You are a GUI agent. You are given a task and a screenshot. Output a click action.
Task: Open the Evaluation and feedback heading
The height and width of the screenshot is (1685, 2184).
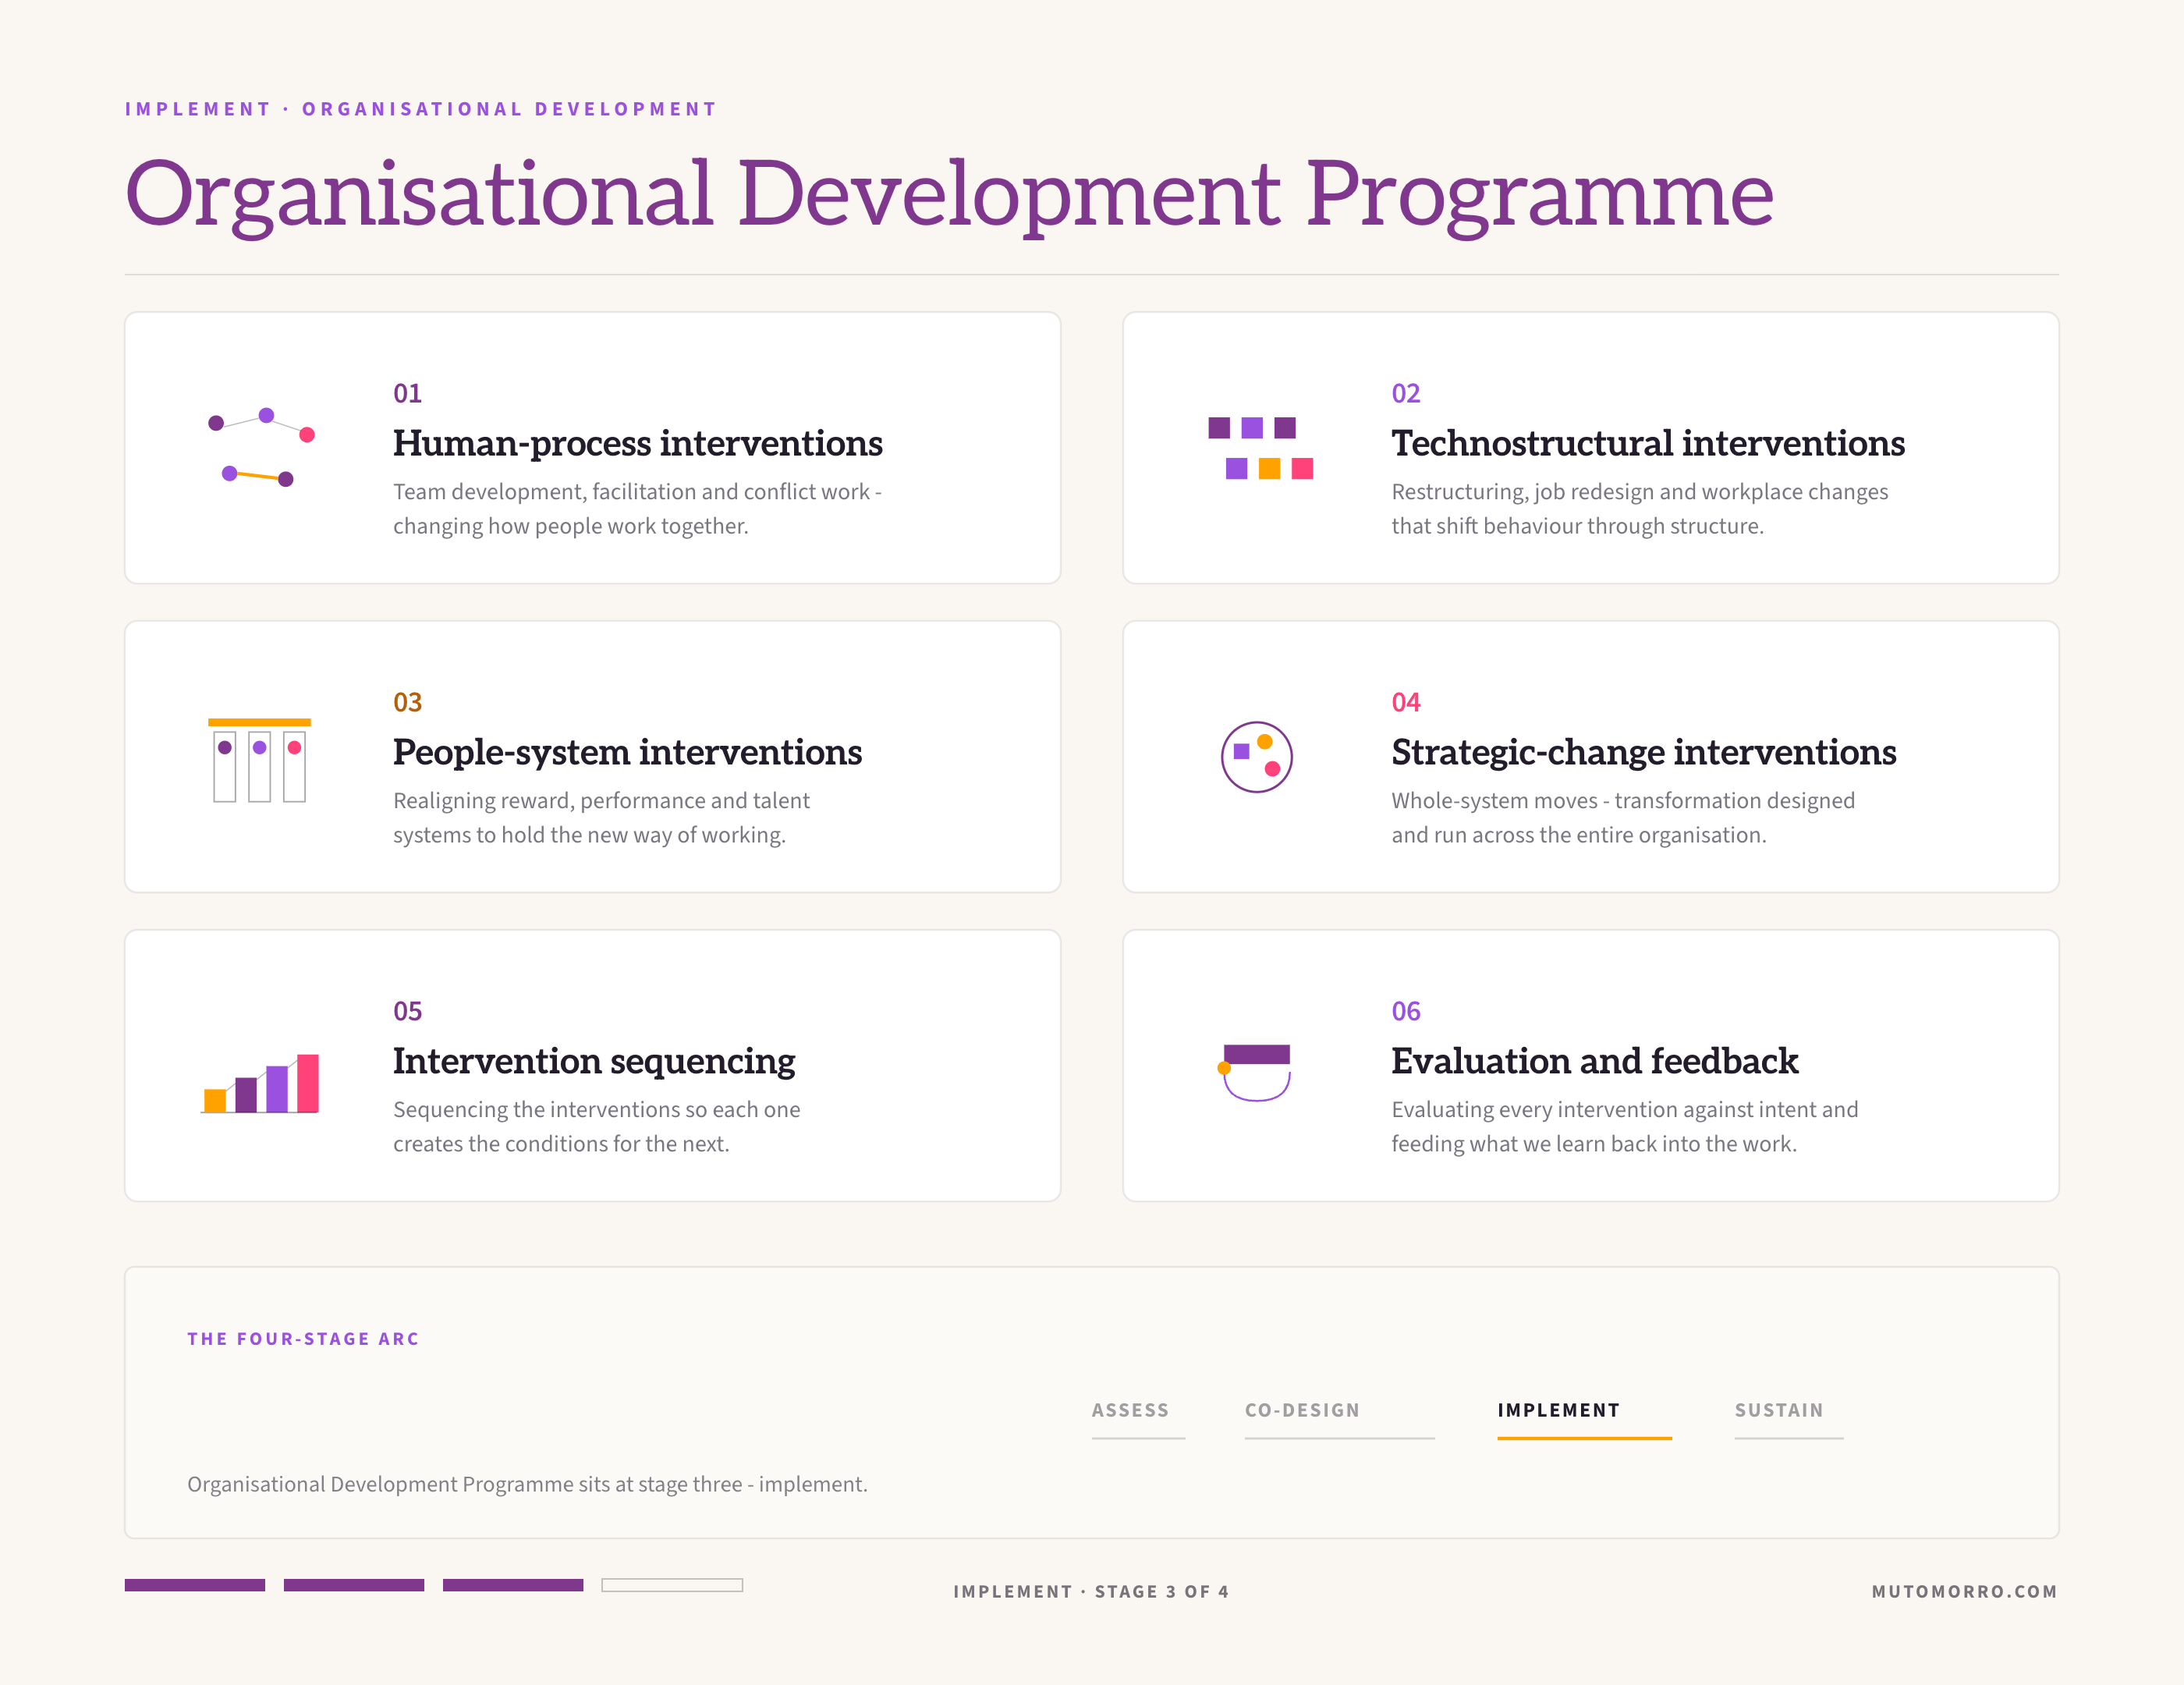(1594, 1061)
